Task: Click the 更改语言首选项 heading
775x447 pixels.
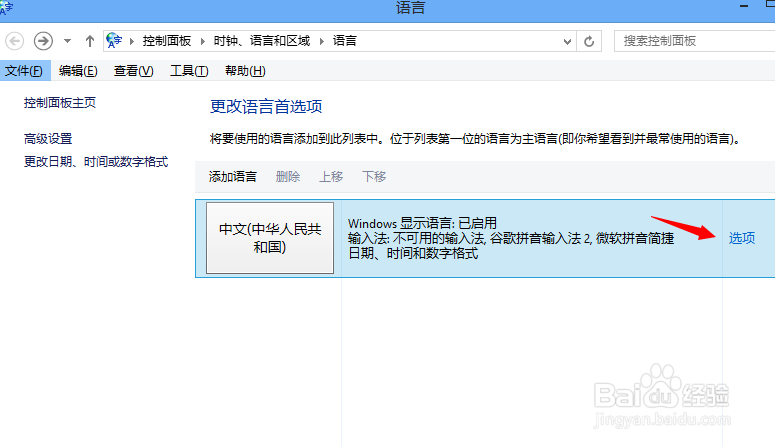Action: tap(266, 107)
